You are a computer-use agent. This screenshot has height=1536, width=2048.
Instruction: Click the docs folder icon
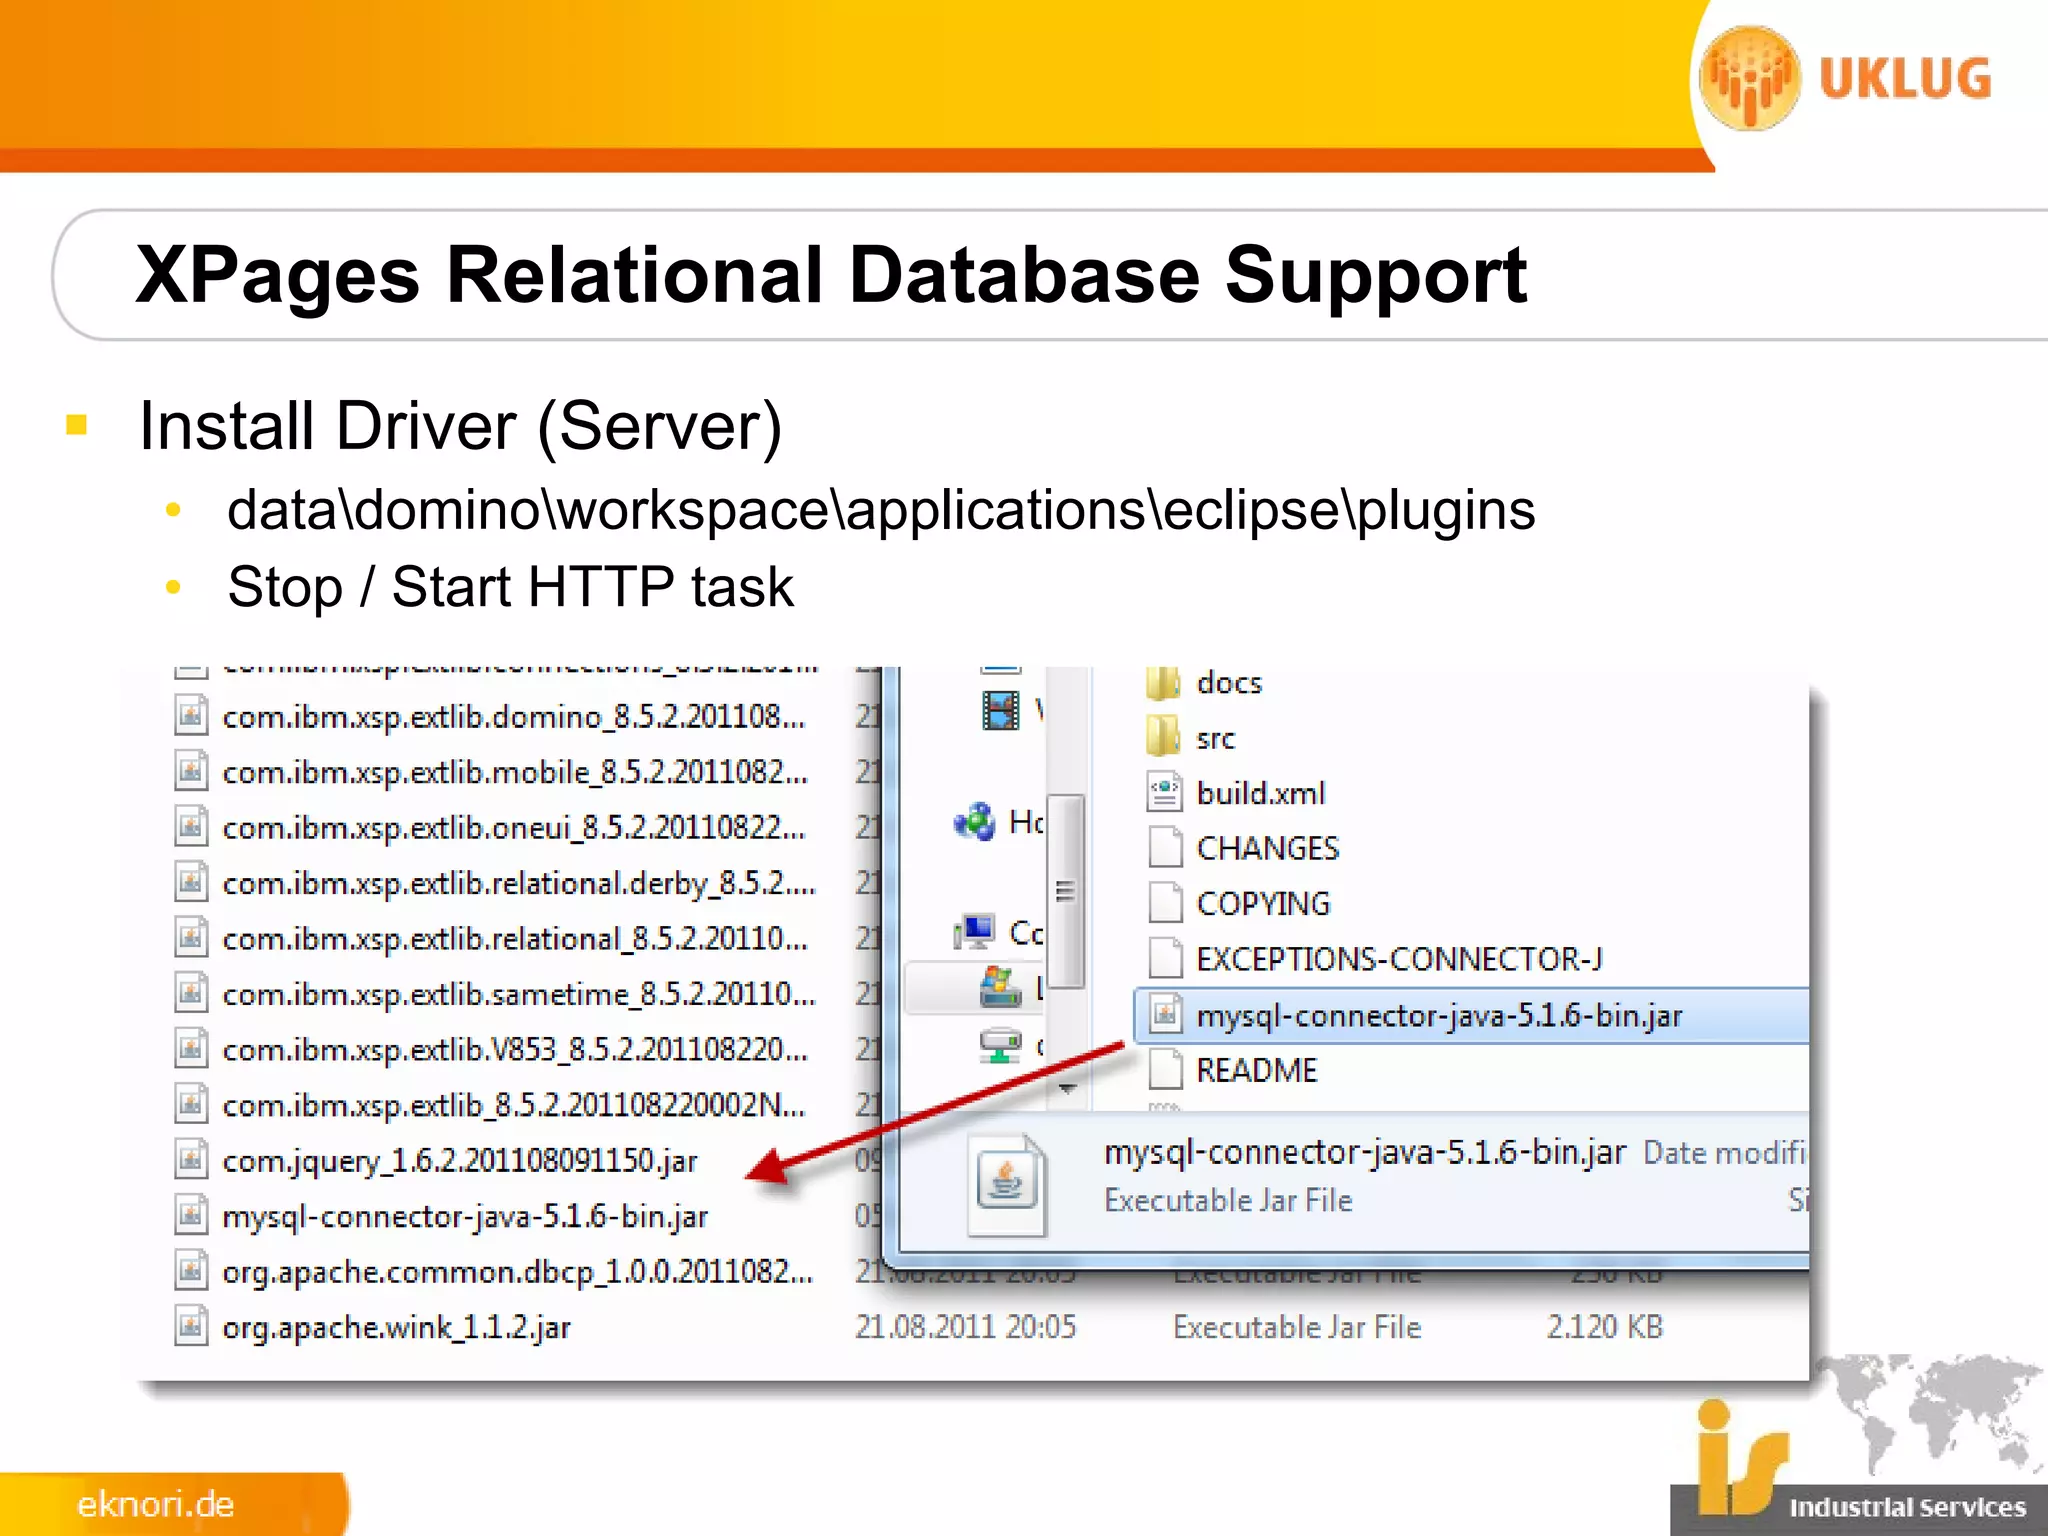pyautogui.click(x=1163, y=683)
